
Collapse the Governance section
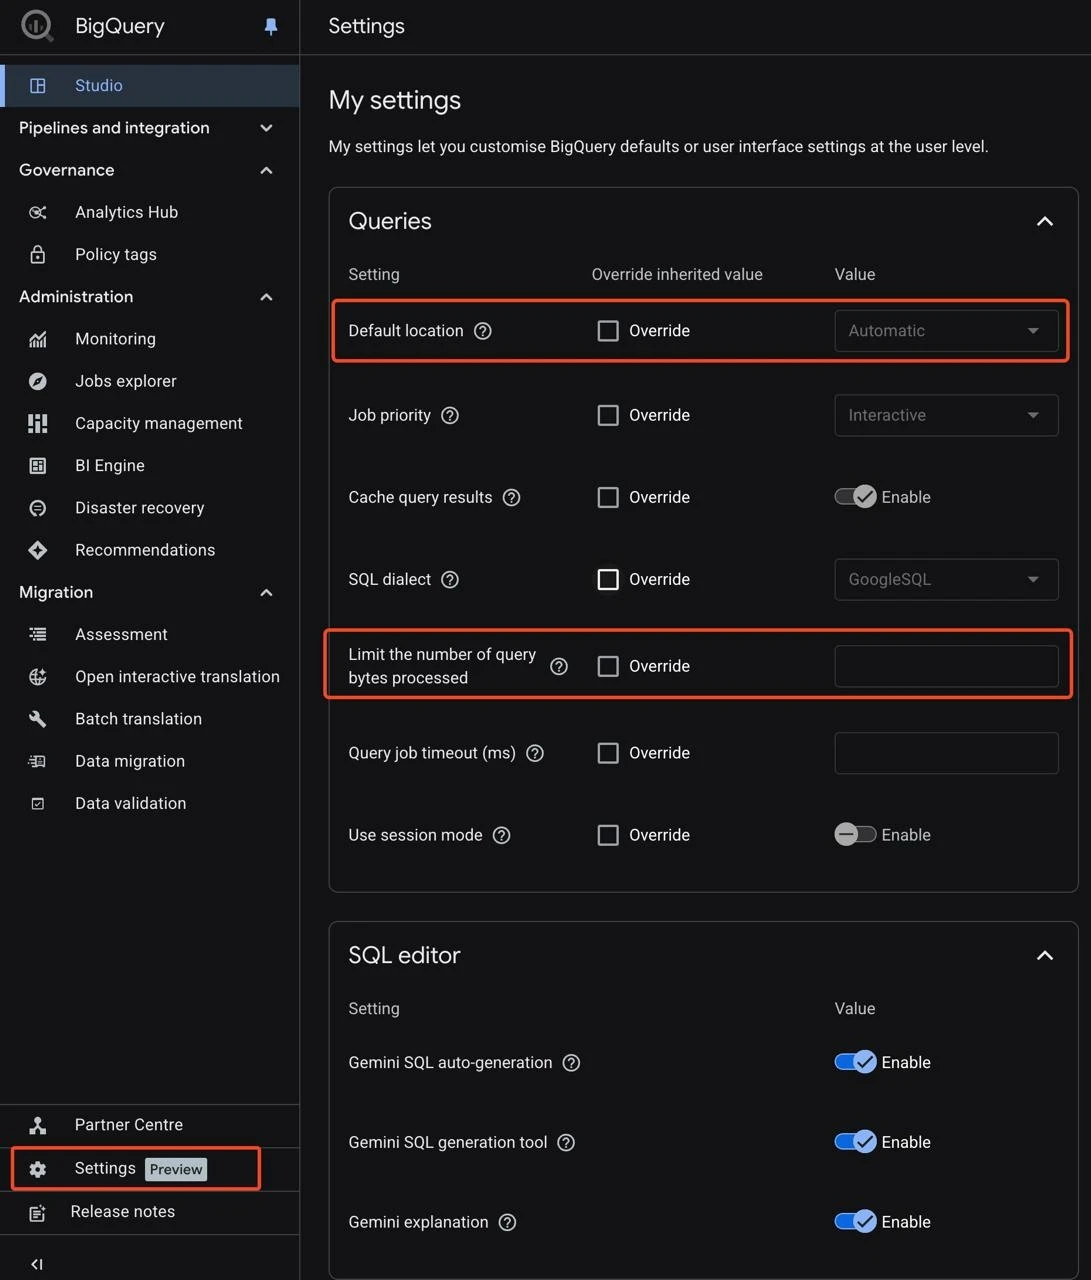click(266, 170)
